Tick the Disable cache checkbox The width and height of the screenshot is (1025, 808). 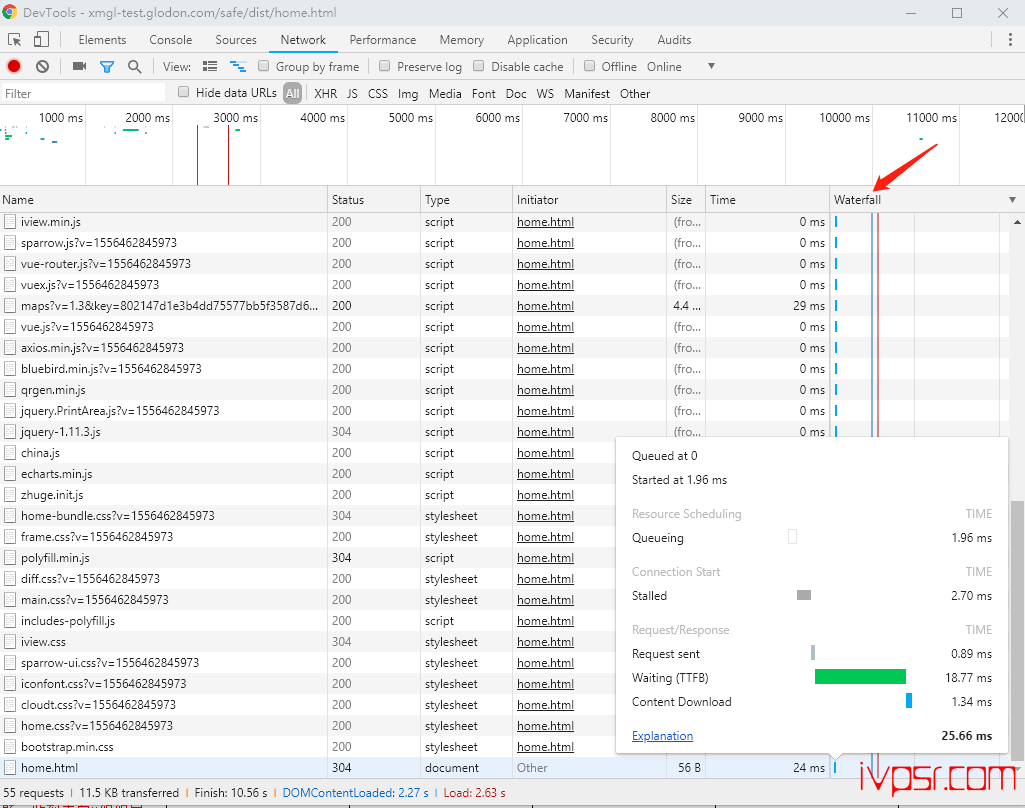point(479,66)
